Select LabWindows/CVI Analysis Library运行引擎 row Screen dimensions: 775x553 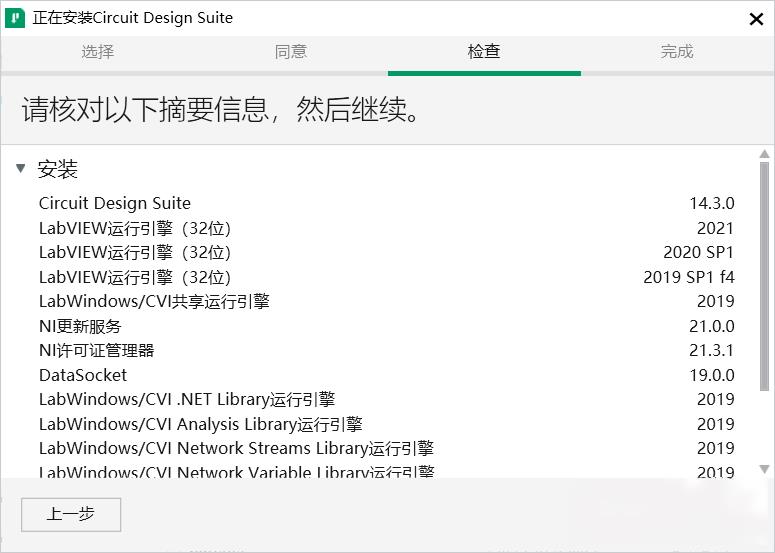click(387, 424)
